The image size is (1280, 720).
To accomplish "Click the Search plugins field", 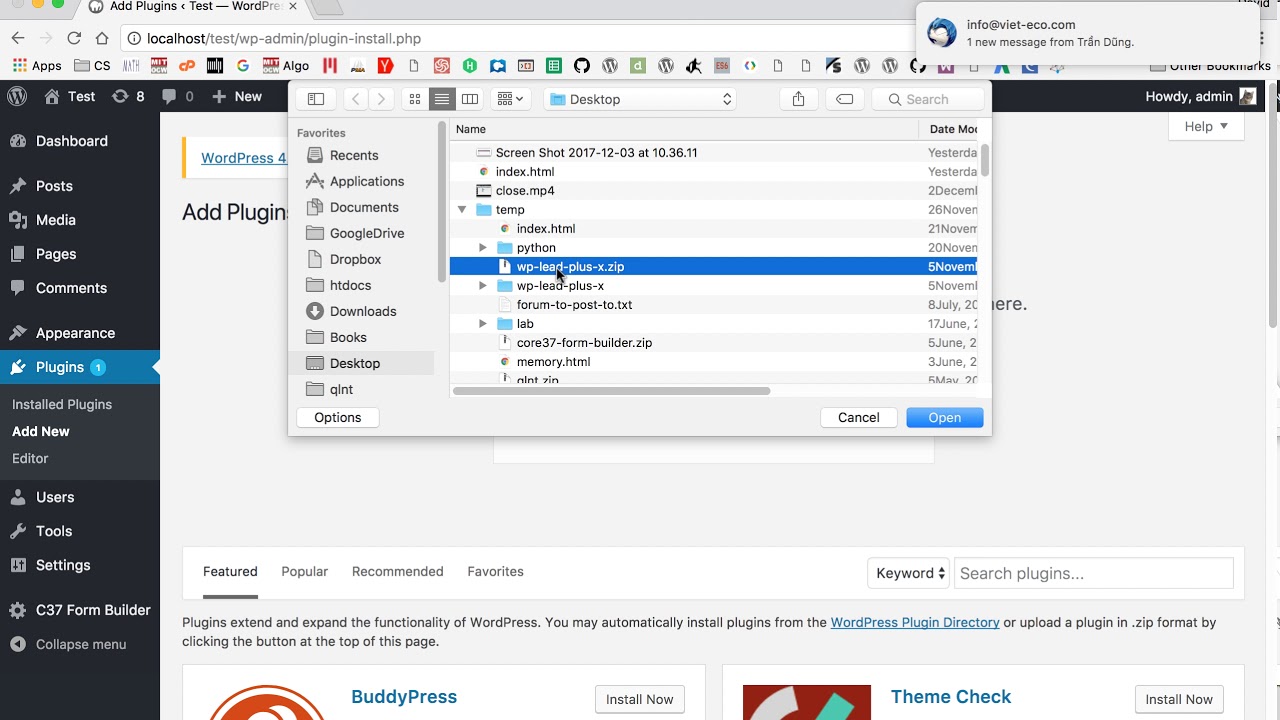I will [x=1093, y=573].
